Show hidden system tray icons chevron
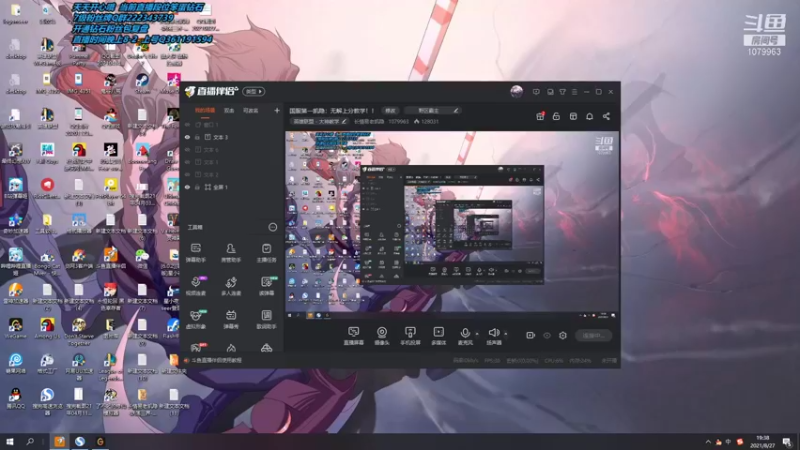 [708, 442]
